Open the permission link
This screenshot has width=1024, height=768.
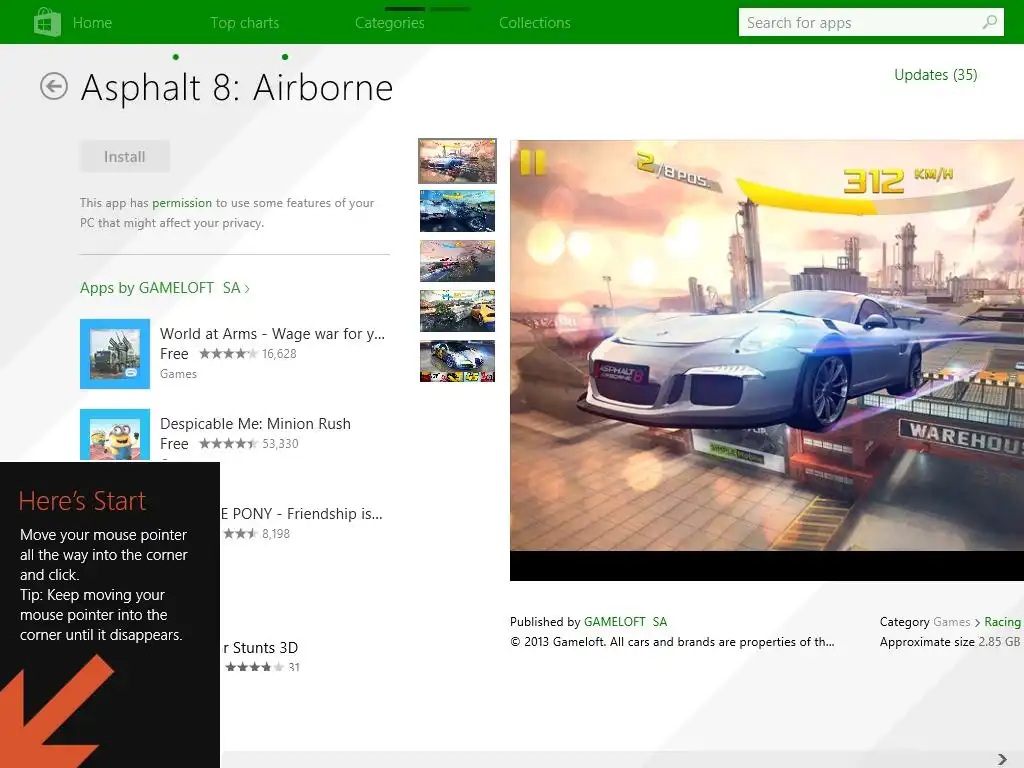(182, 203)
